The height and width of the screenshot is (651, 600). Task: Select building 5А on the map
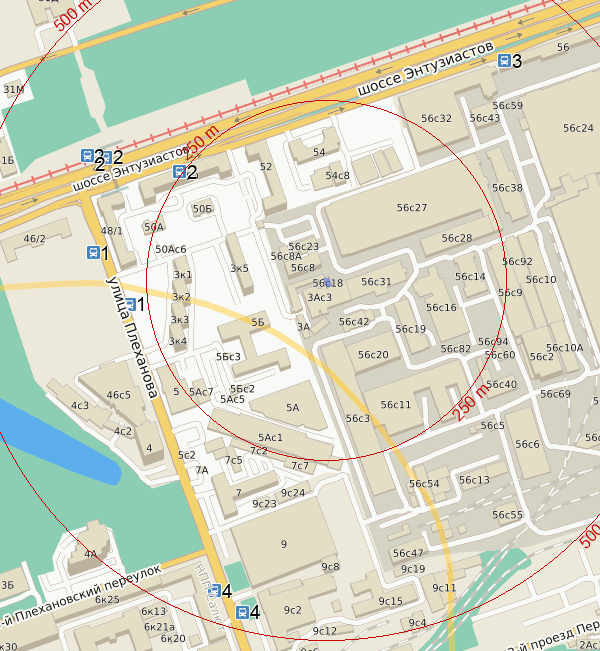point(292,407)
